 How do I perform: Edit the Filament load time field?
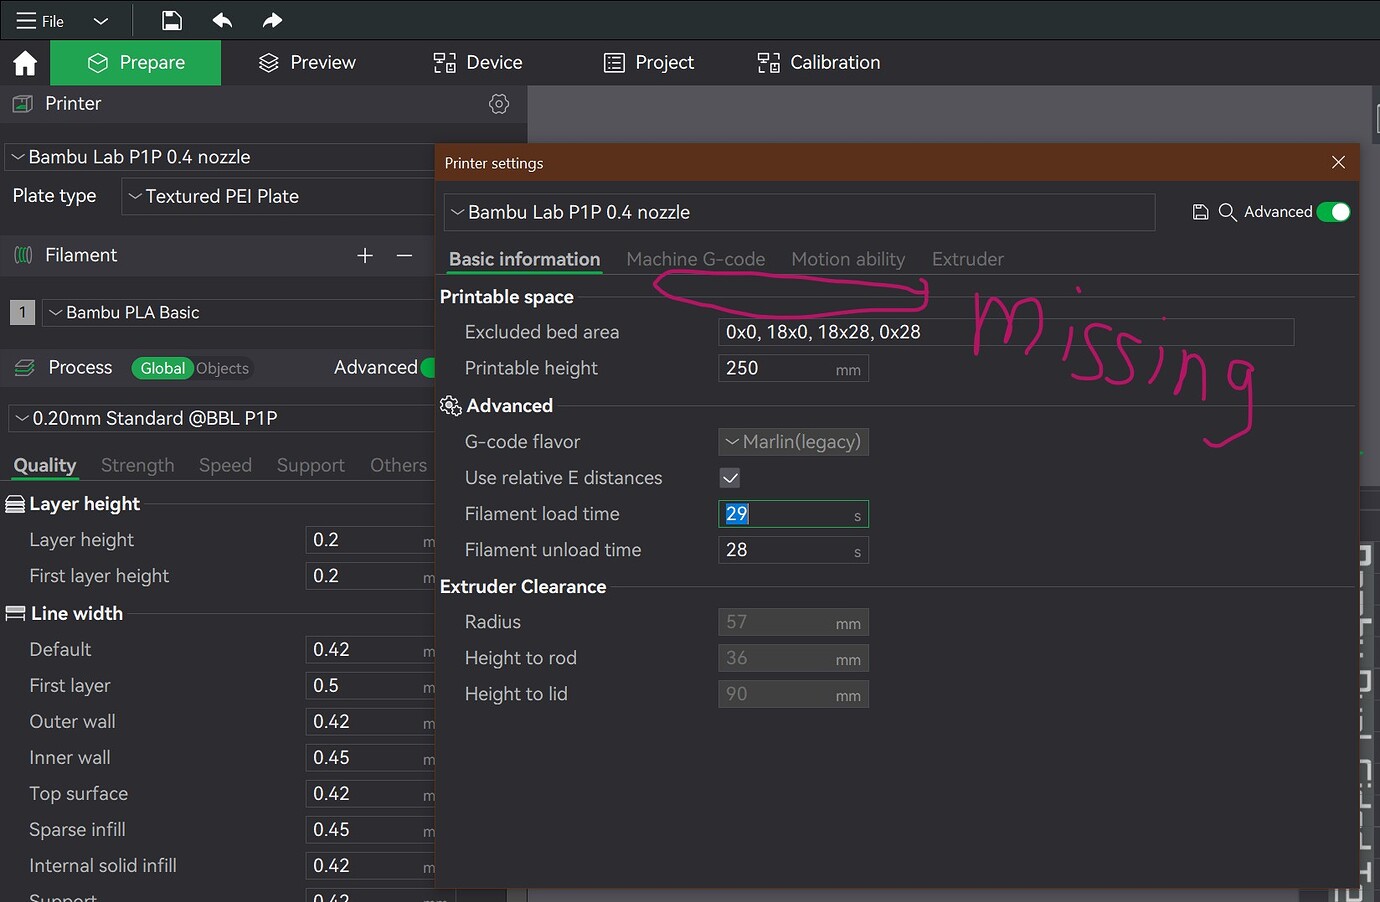[793, 514]
